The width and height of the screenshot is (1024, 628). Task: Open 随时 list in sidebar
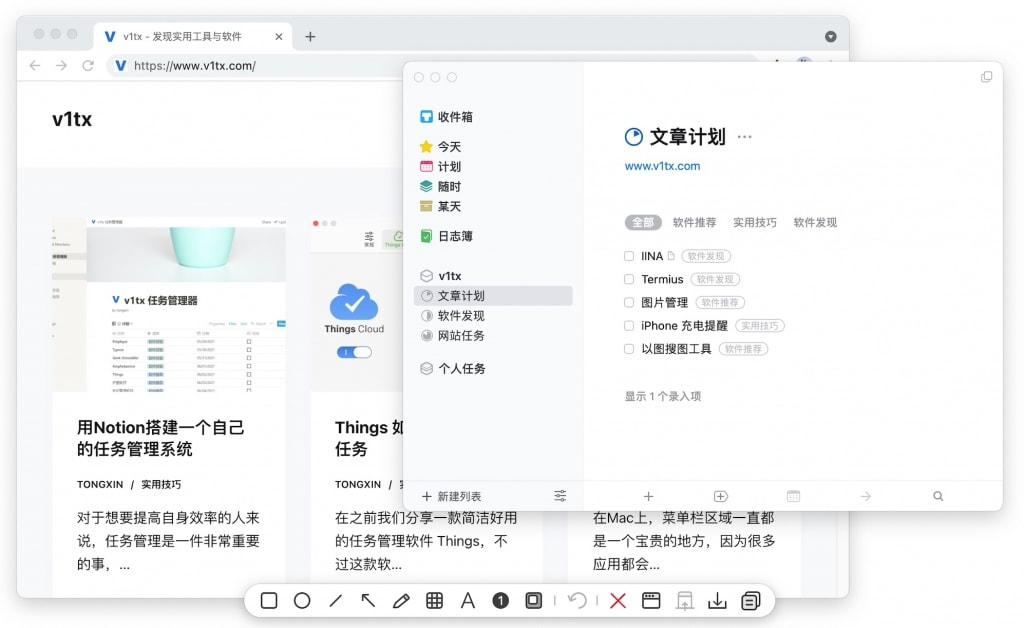[x=440, y=187]
